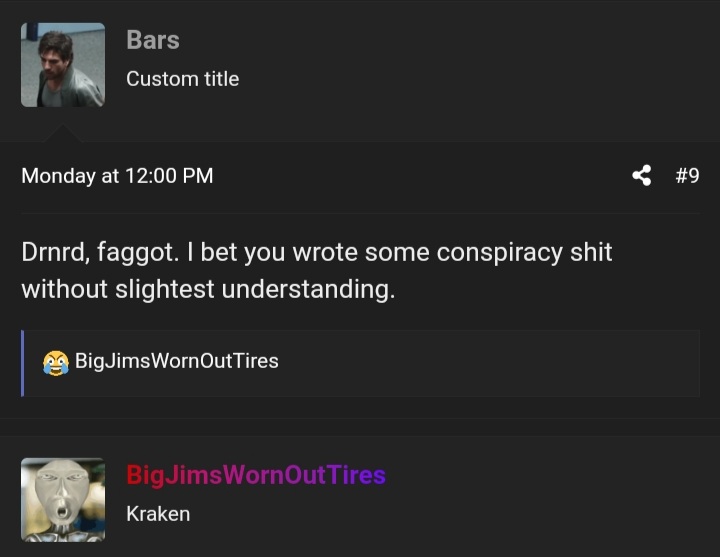The height and width of the screenshot is (557, 720).
Task: Click the Kraken user title
Action: coord(158,514)
